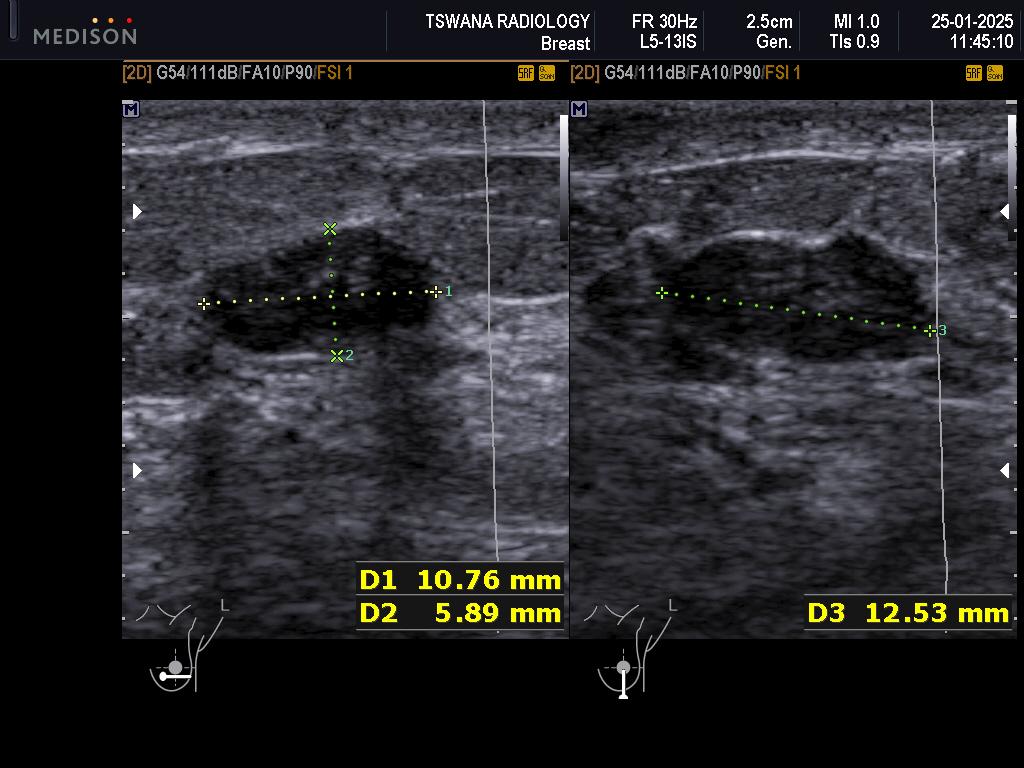Click upper focus arrow on left image

click(x=137, y=211)
